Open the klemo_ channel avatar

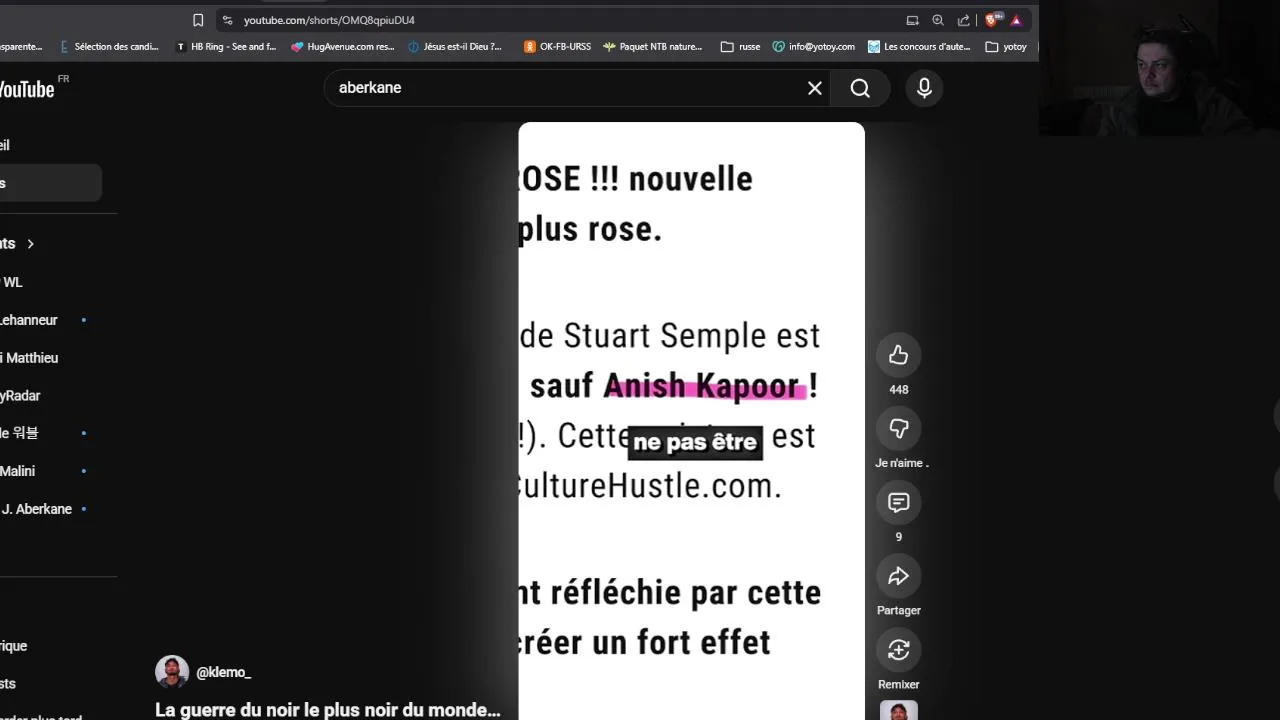(172, 672)
